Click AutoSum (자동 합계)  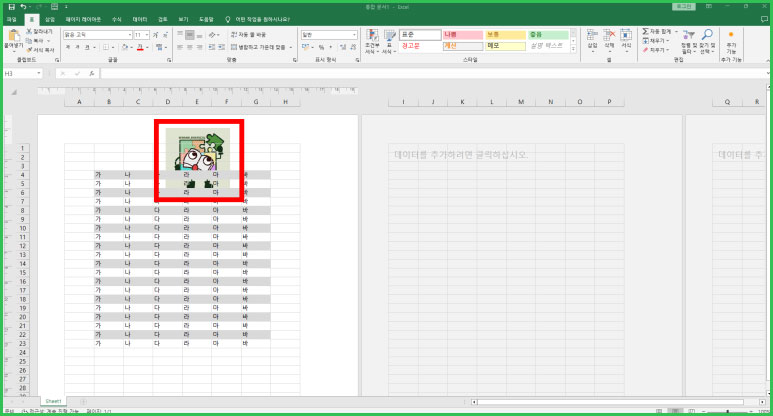point(656,32)
